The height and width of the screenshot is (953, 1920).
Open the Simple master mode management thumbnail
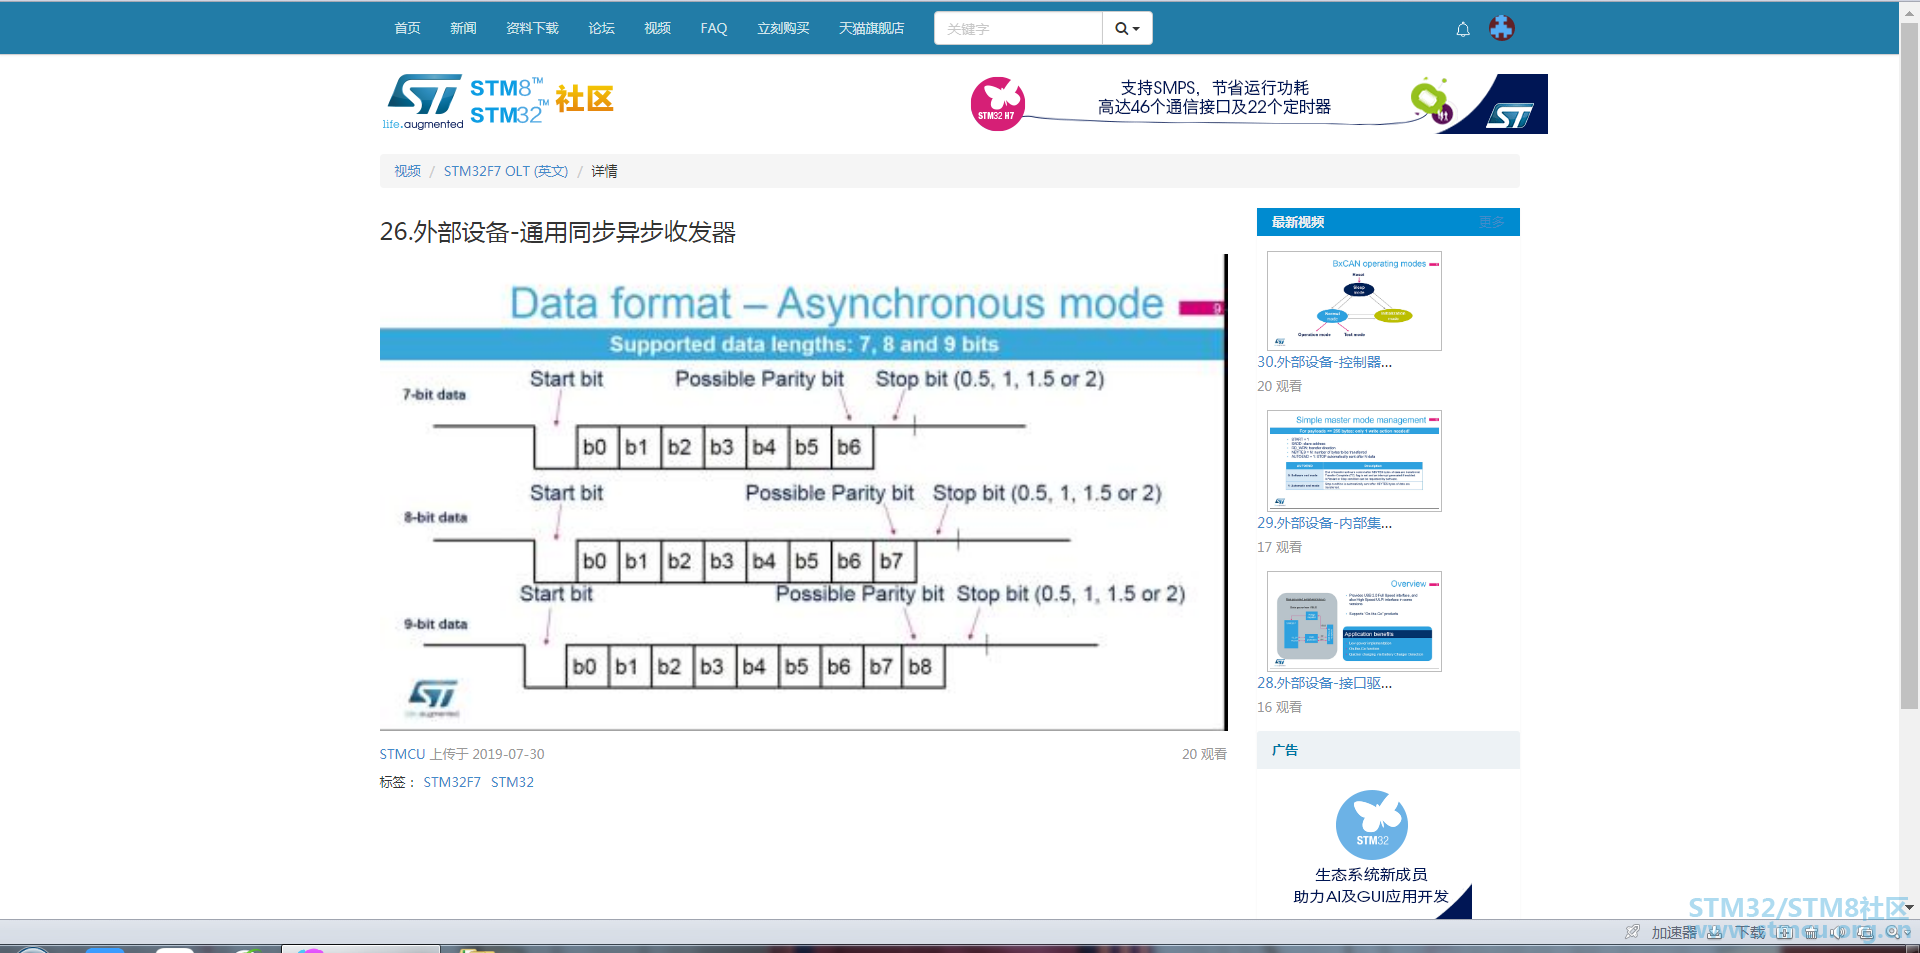click(x=1354, y=461)
